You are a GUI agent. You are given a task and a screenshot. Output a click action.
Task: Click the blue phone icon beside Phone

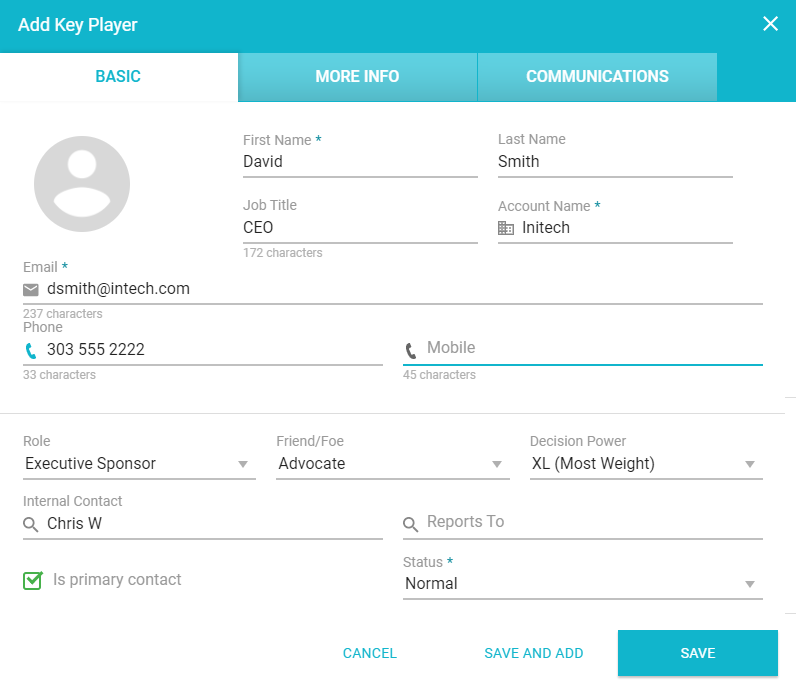coord(31,350)
